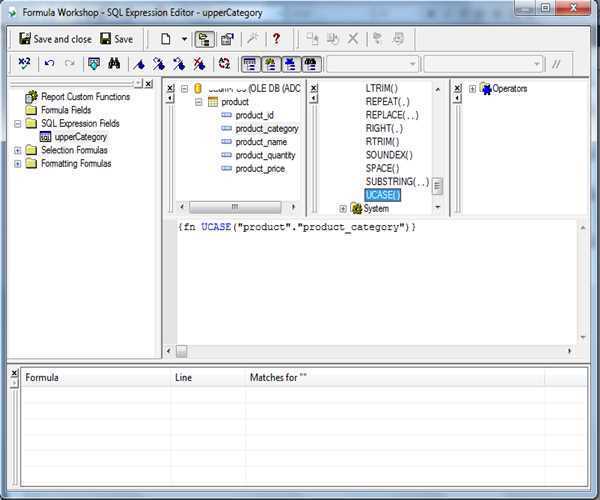Select the SUBSTRING(..) function
This screenshot has height=500, width=600.
pos(396,181)
